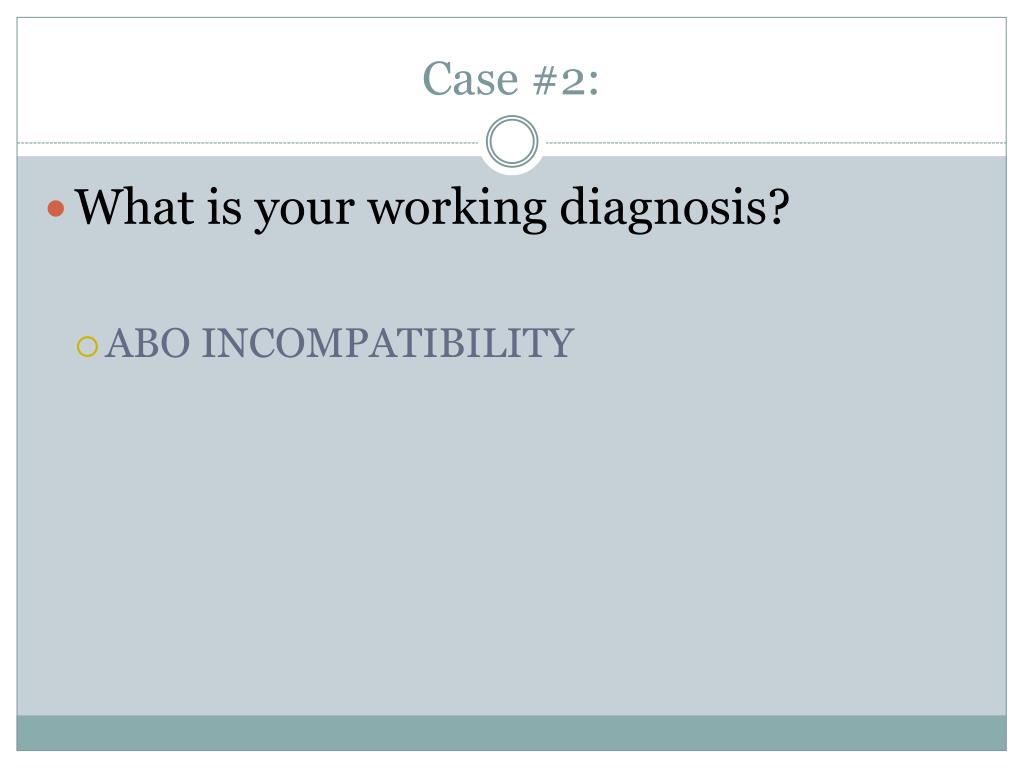Click the word 'working' in the question
Viewport: 1024px width, 768px height.
click(x=457, y=209)
